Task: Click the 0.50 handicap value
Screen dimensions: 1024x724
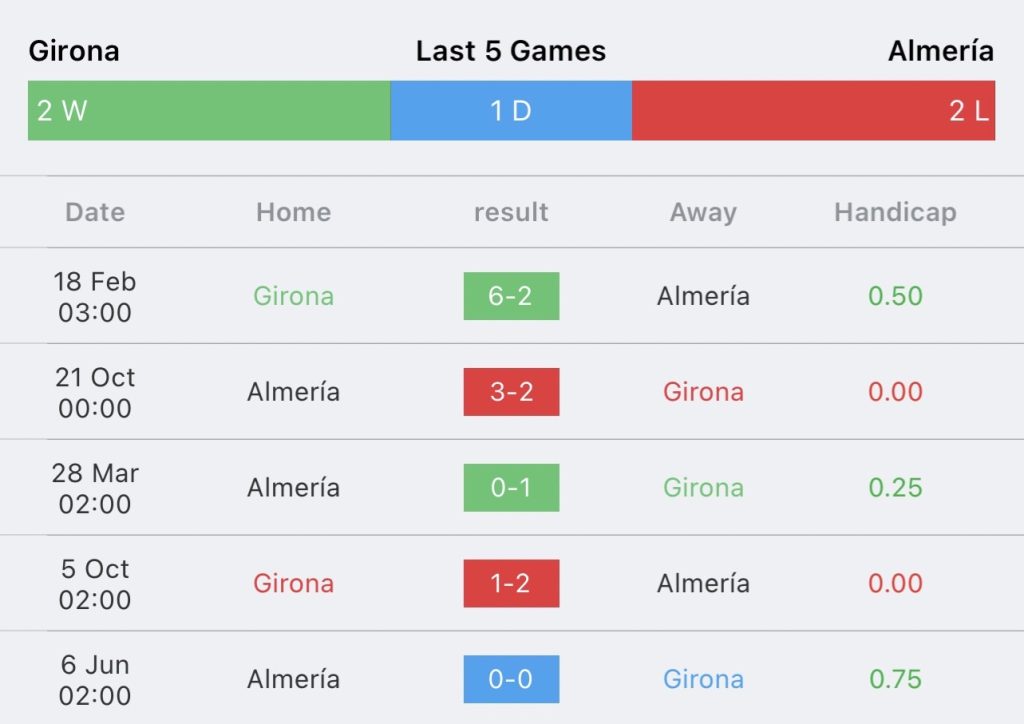Action: point(895,296)
